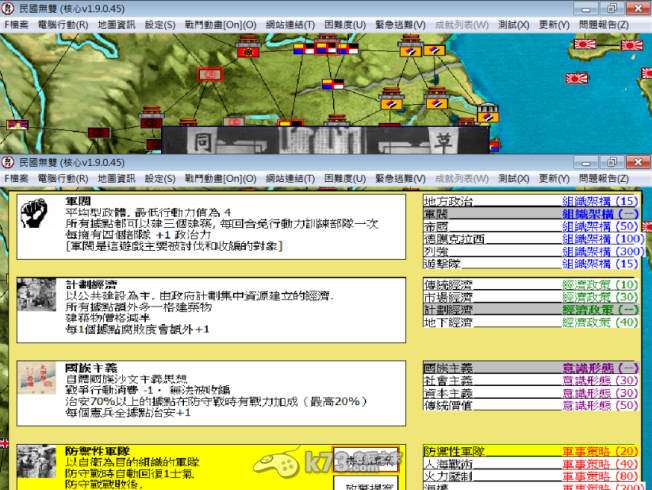
Task: Click the Tibetan flag marker on the map
Action: pyautogui.click(x=17, y=124)
